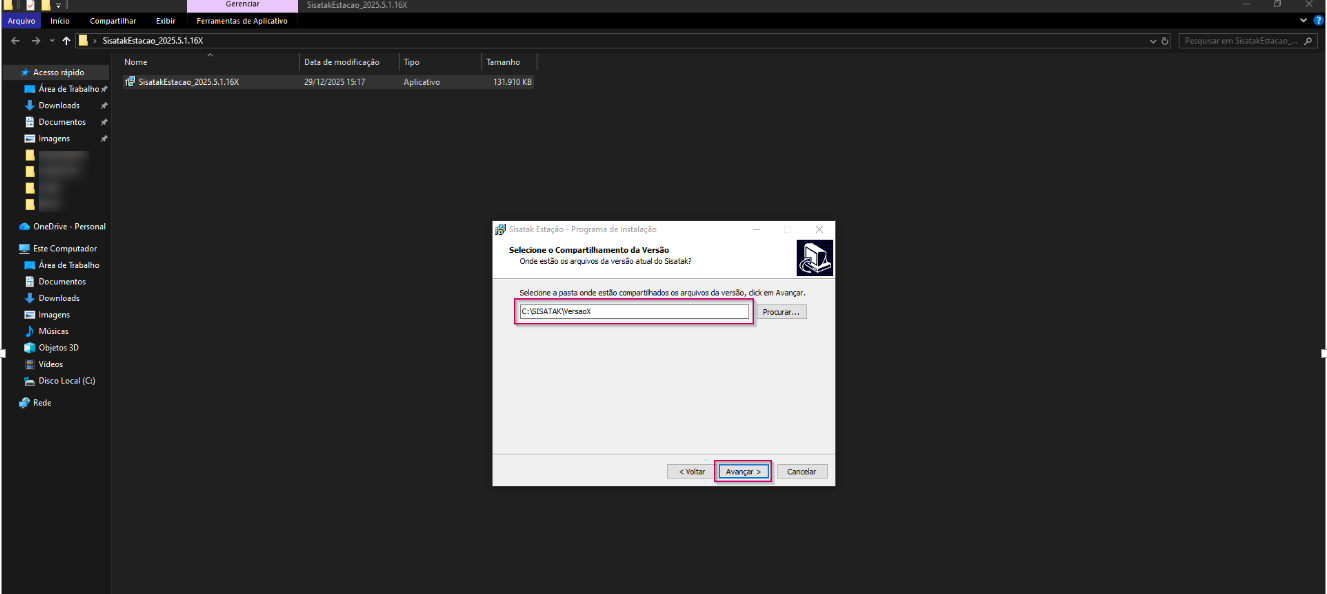1327x594 pixels.
Task: Select Acesso rápido in navigation pane
Action: point(58,72)
